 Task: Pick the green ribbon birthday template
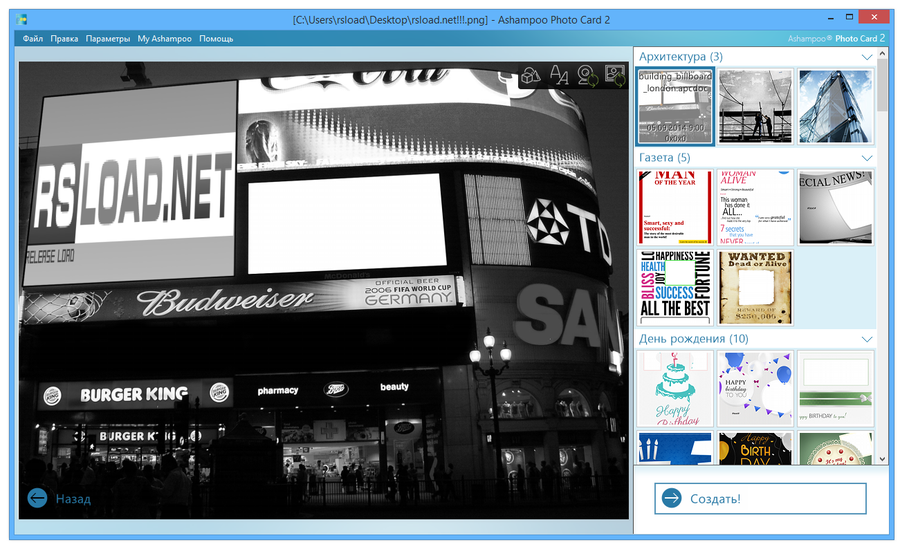(836, 389)
